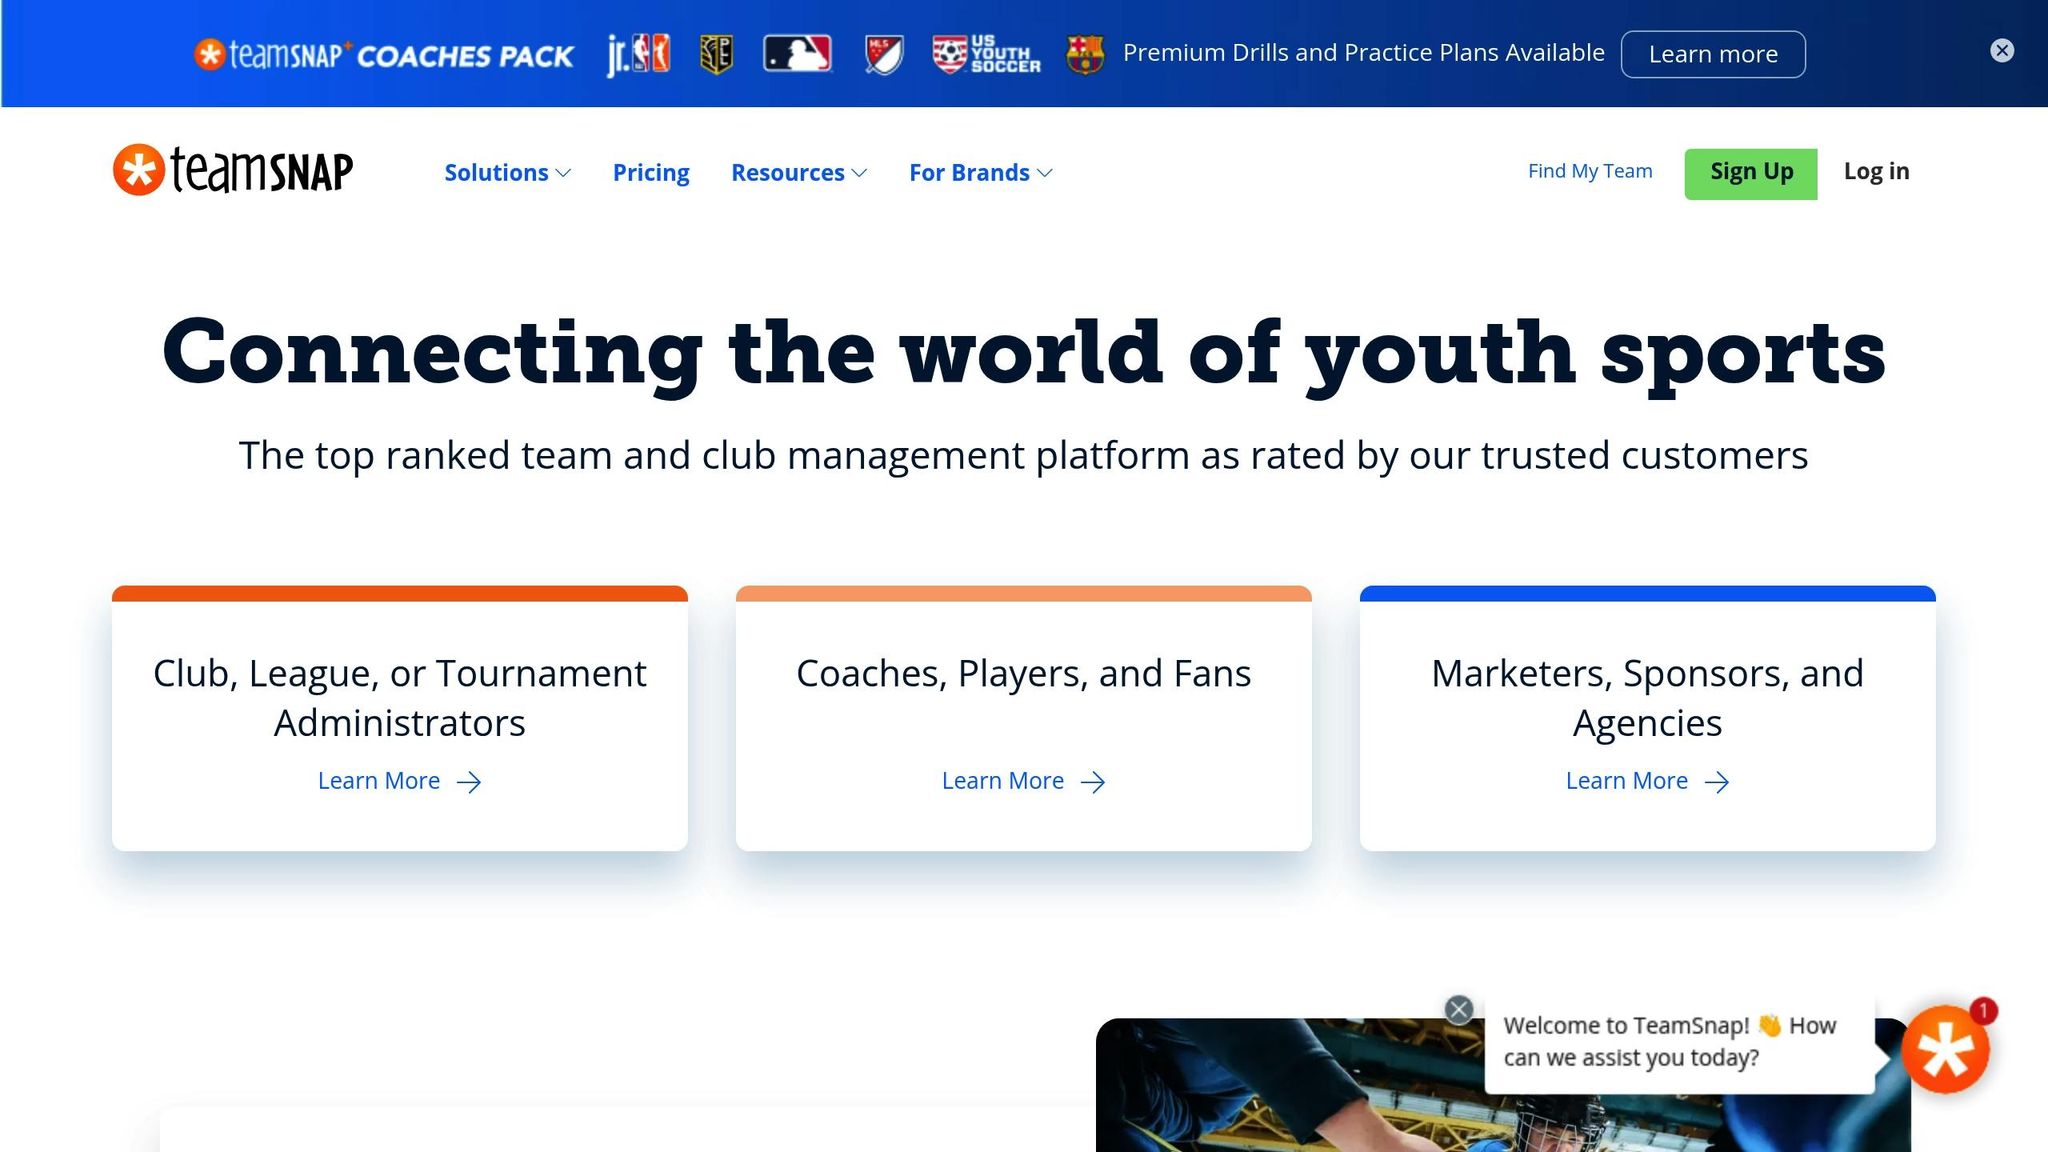Click the MLS shield logo in the banner
2048x1152 pixels.
point(884,54)
